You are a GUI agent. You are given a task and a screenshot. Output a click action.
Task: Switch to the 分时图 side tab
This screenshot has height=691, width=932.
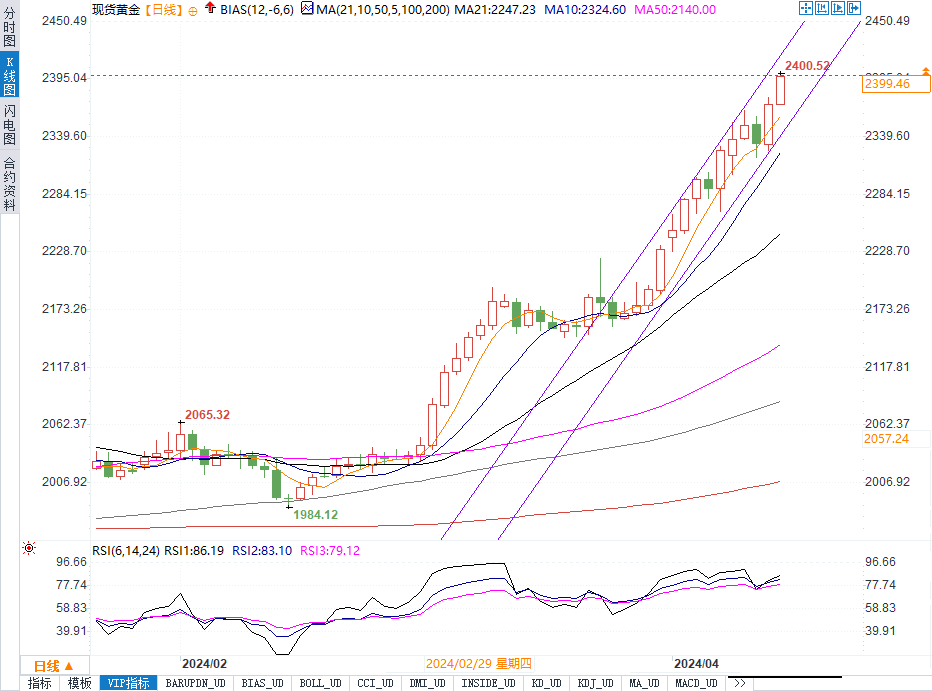pyautogui.click(x=9, y=30)
